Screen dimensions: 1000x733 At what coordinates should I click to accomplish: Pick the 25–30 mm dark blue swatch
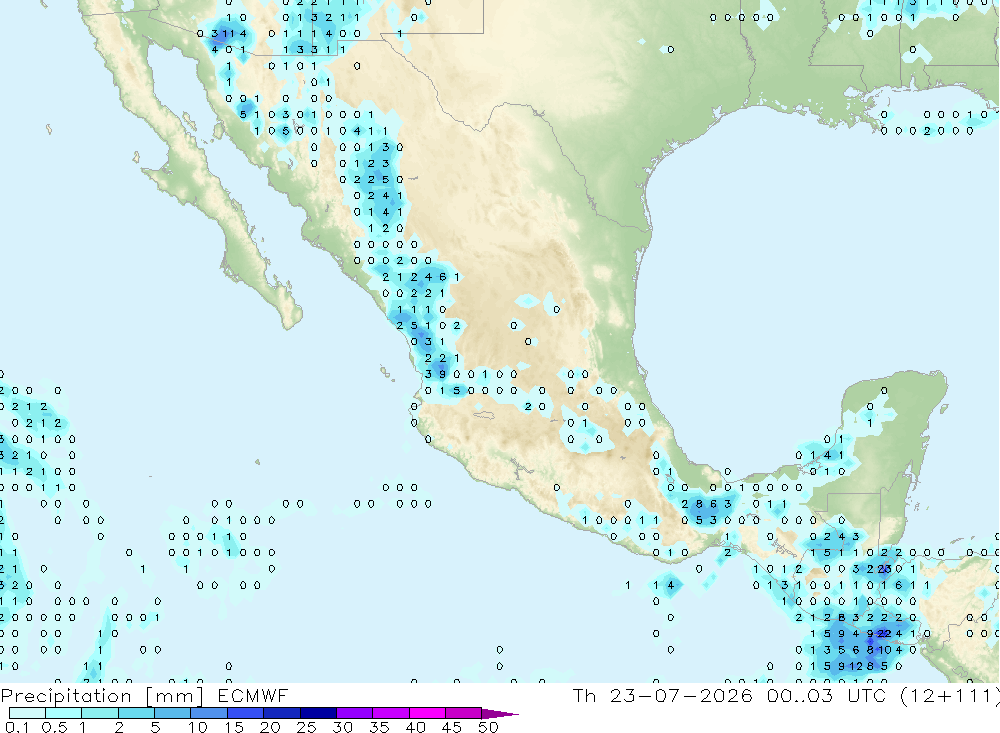(318, 713)
